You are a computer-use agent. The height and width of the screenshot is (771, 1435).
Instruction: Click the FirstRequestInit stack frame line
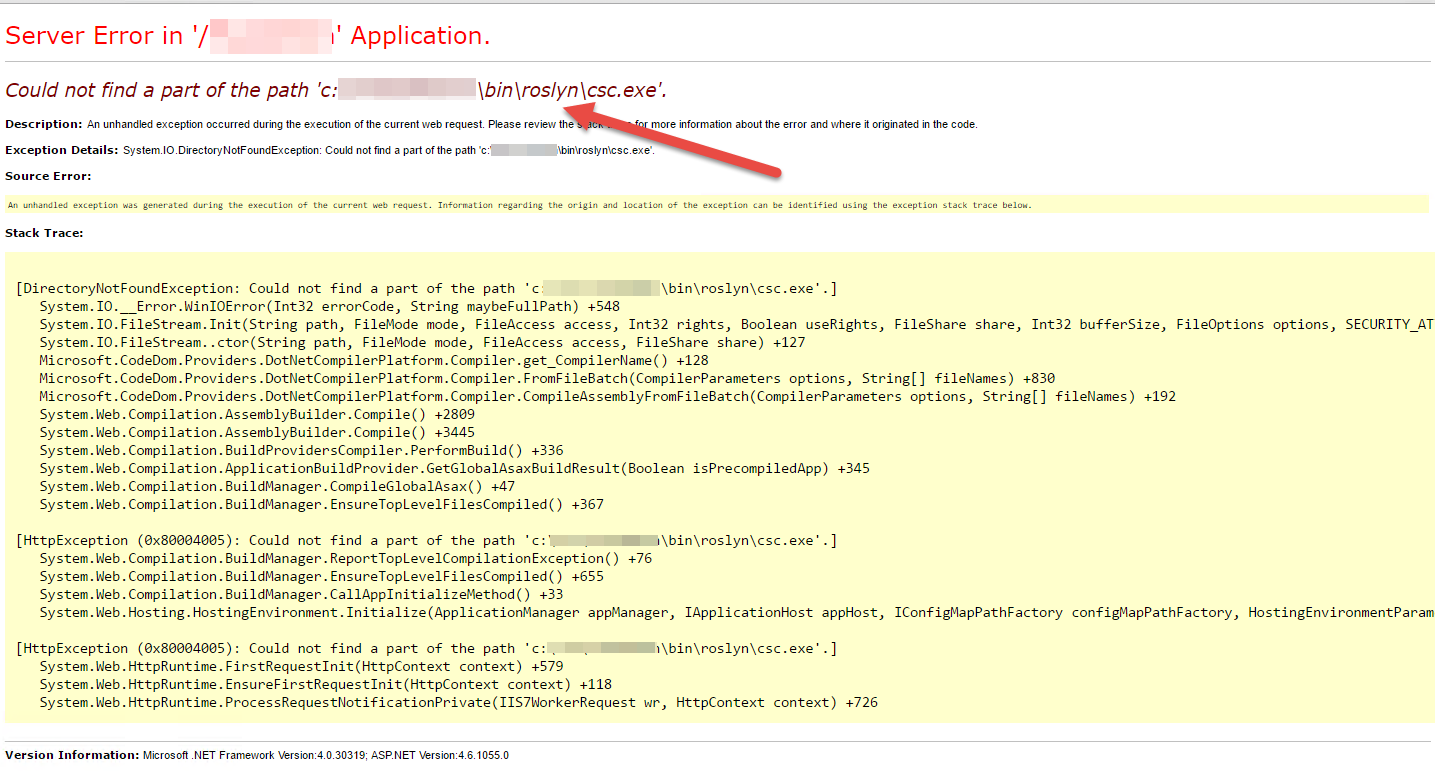(300, 666)
